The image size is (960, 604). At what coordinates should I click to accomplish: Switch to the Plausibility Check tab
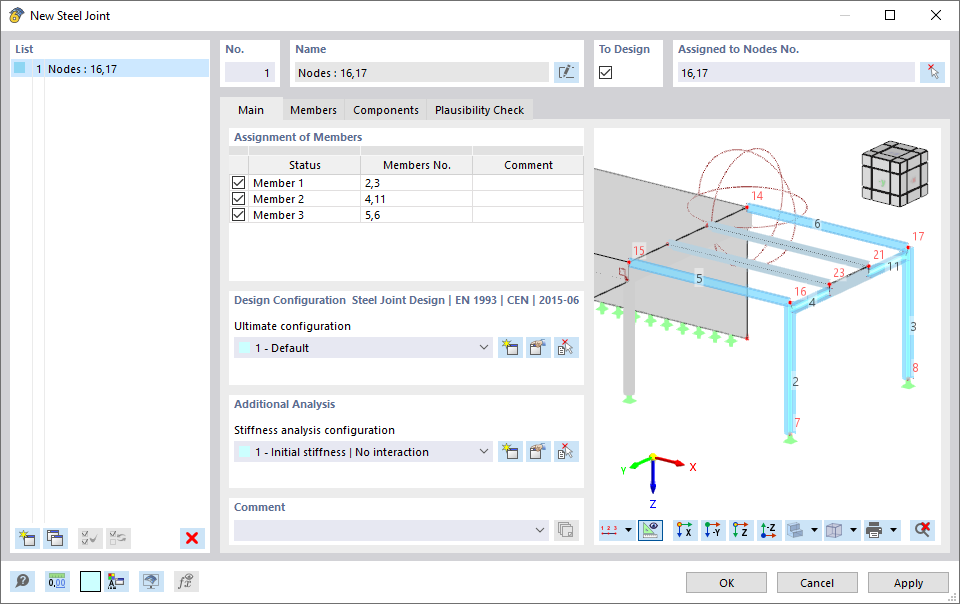tap(479, 110)
